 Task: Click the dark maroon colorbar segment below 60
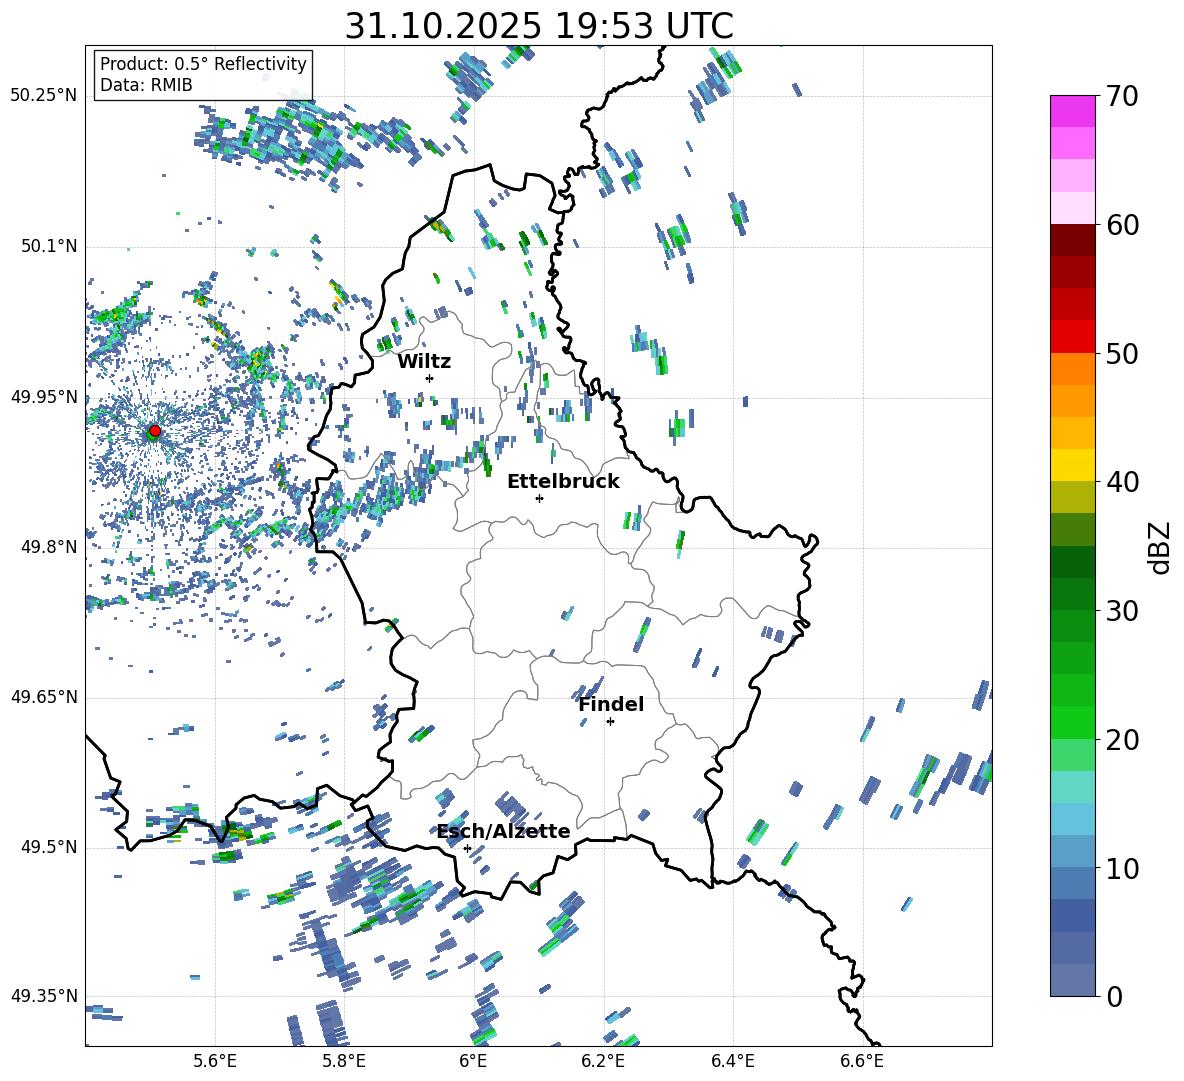pos(1072,240)
